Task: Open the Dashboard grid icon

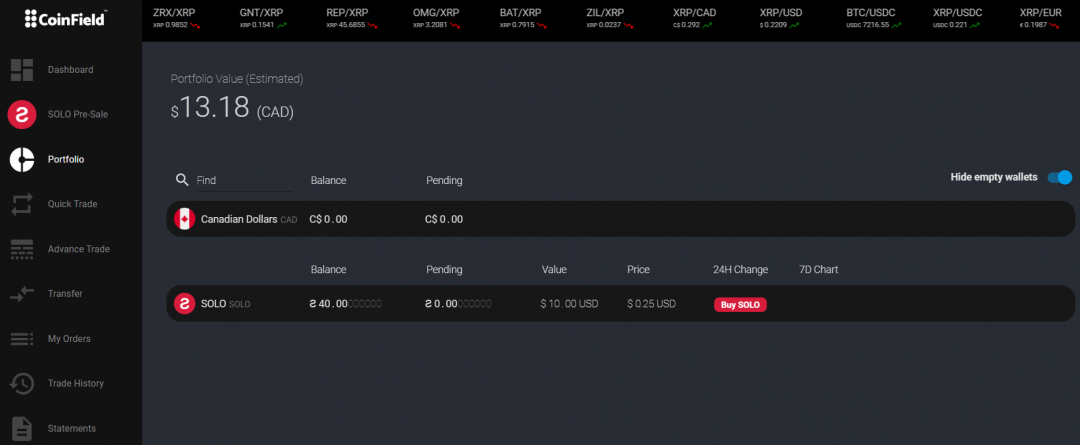Action: click(22, 70)
